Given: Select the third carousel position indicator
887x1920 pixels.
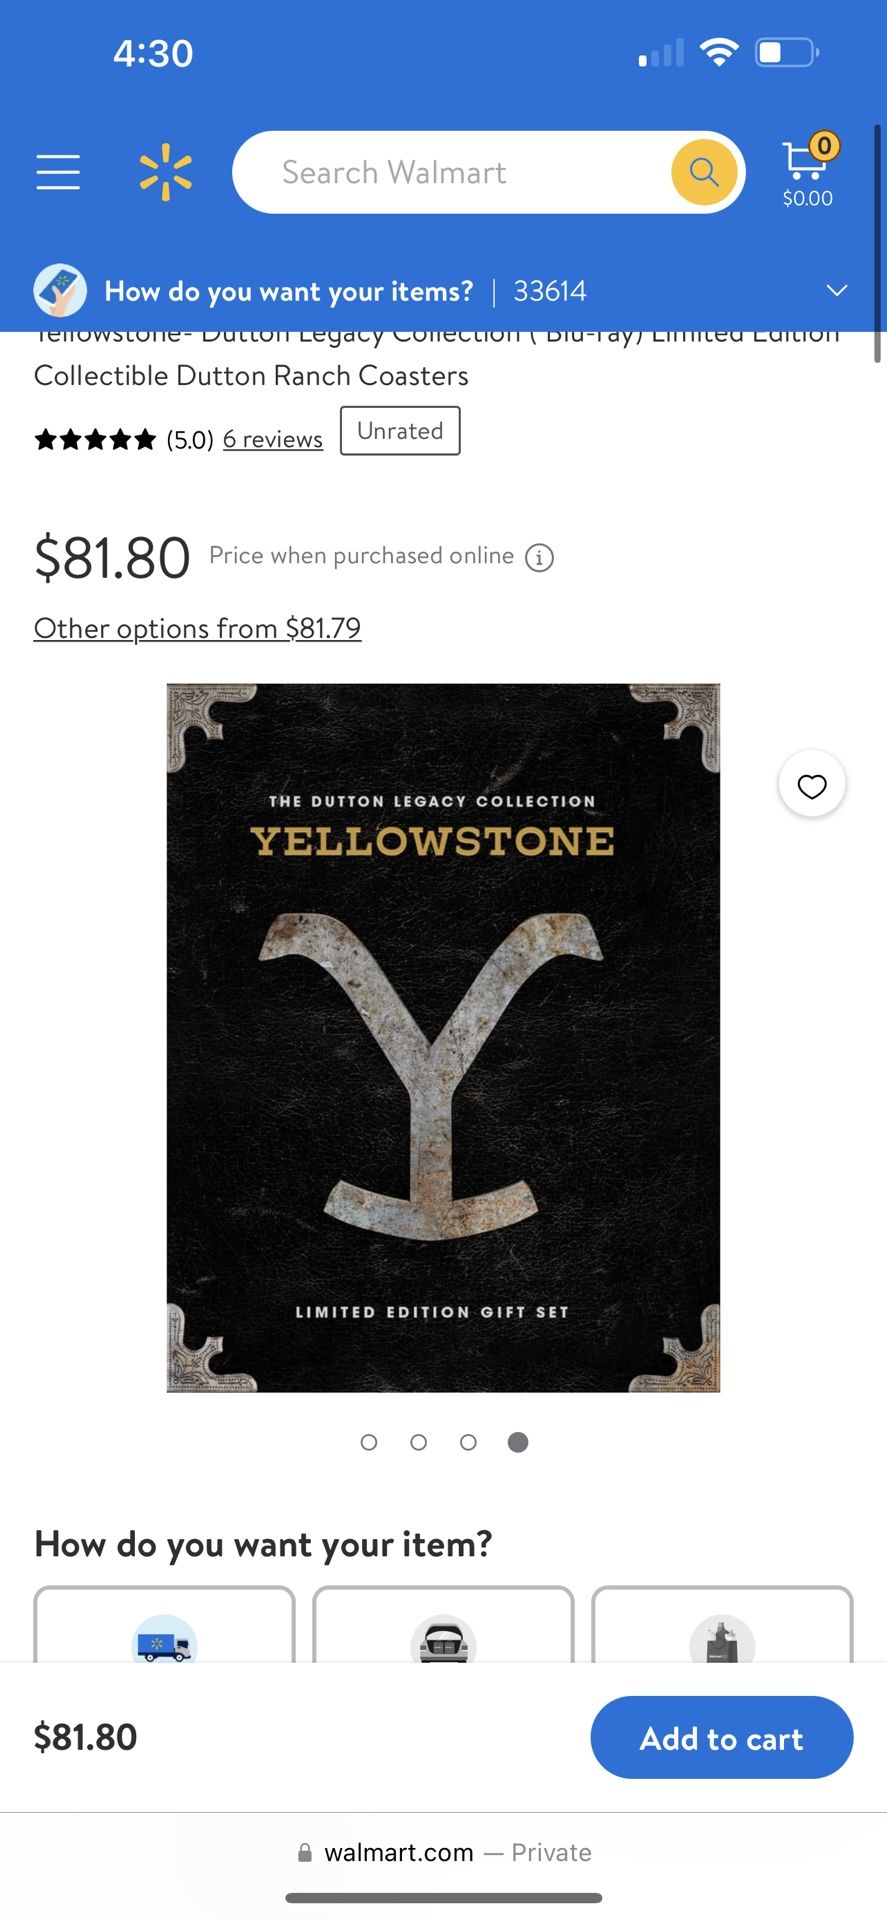Looking at the screenshot, I should pyautogui.click(x=468, y=1442).
